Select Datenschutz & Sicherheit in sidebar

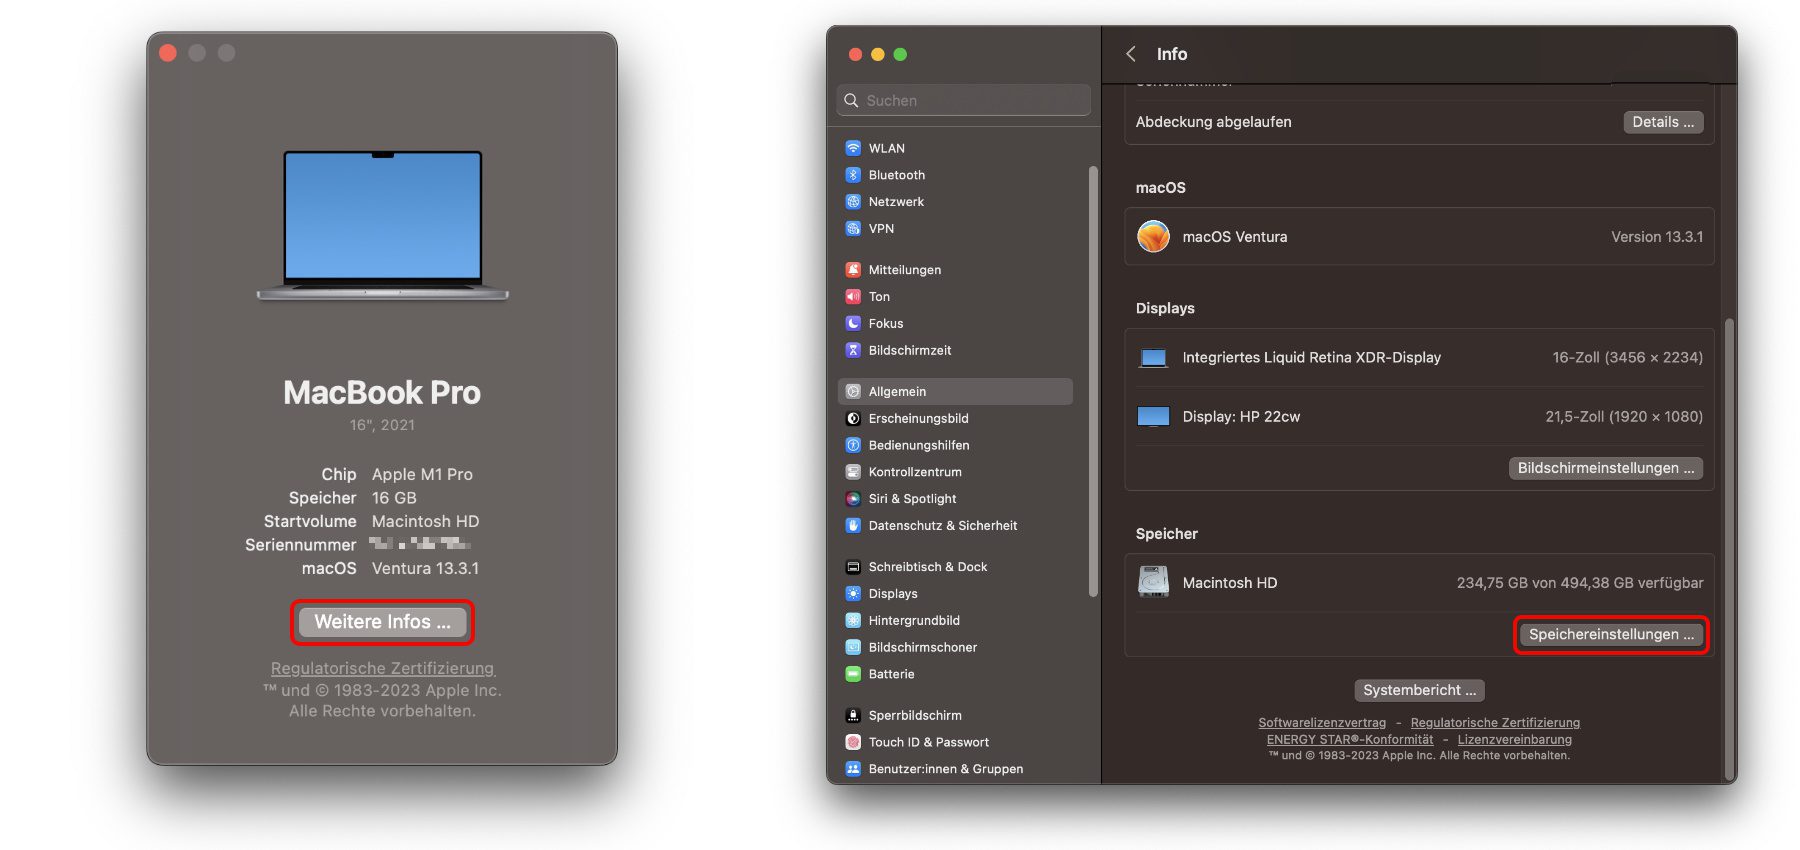point(942,526)
